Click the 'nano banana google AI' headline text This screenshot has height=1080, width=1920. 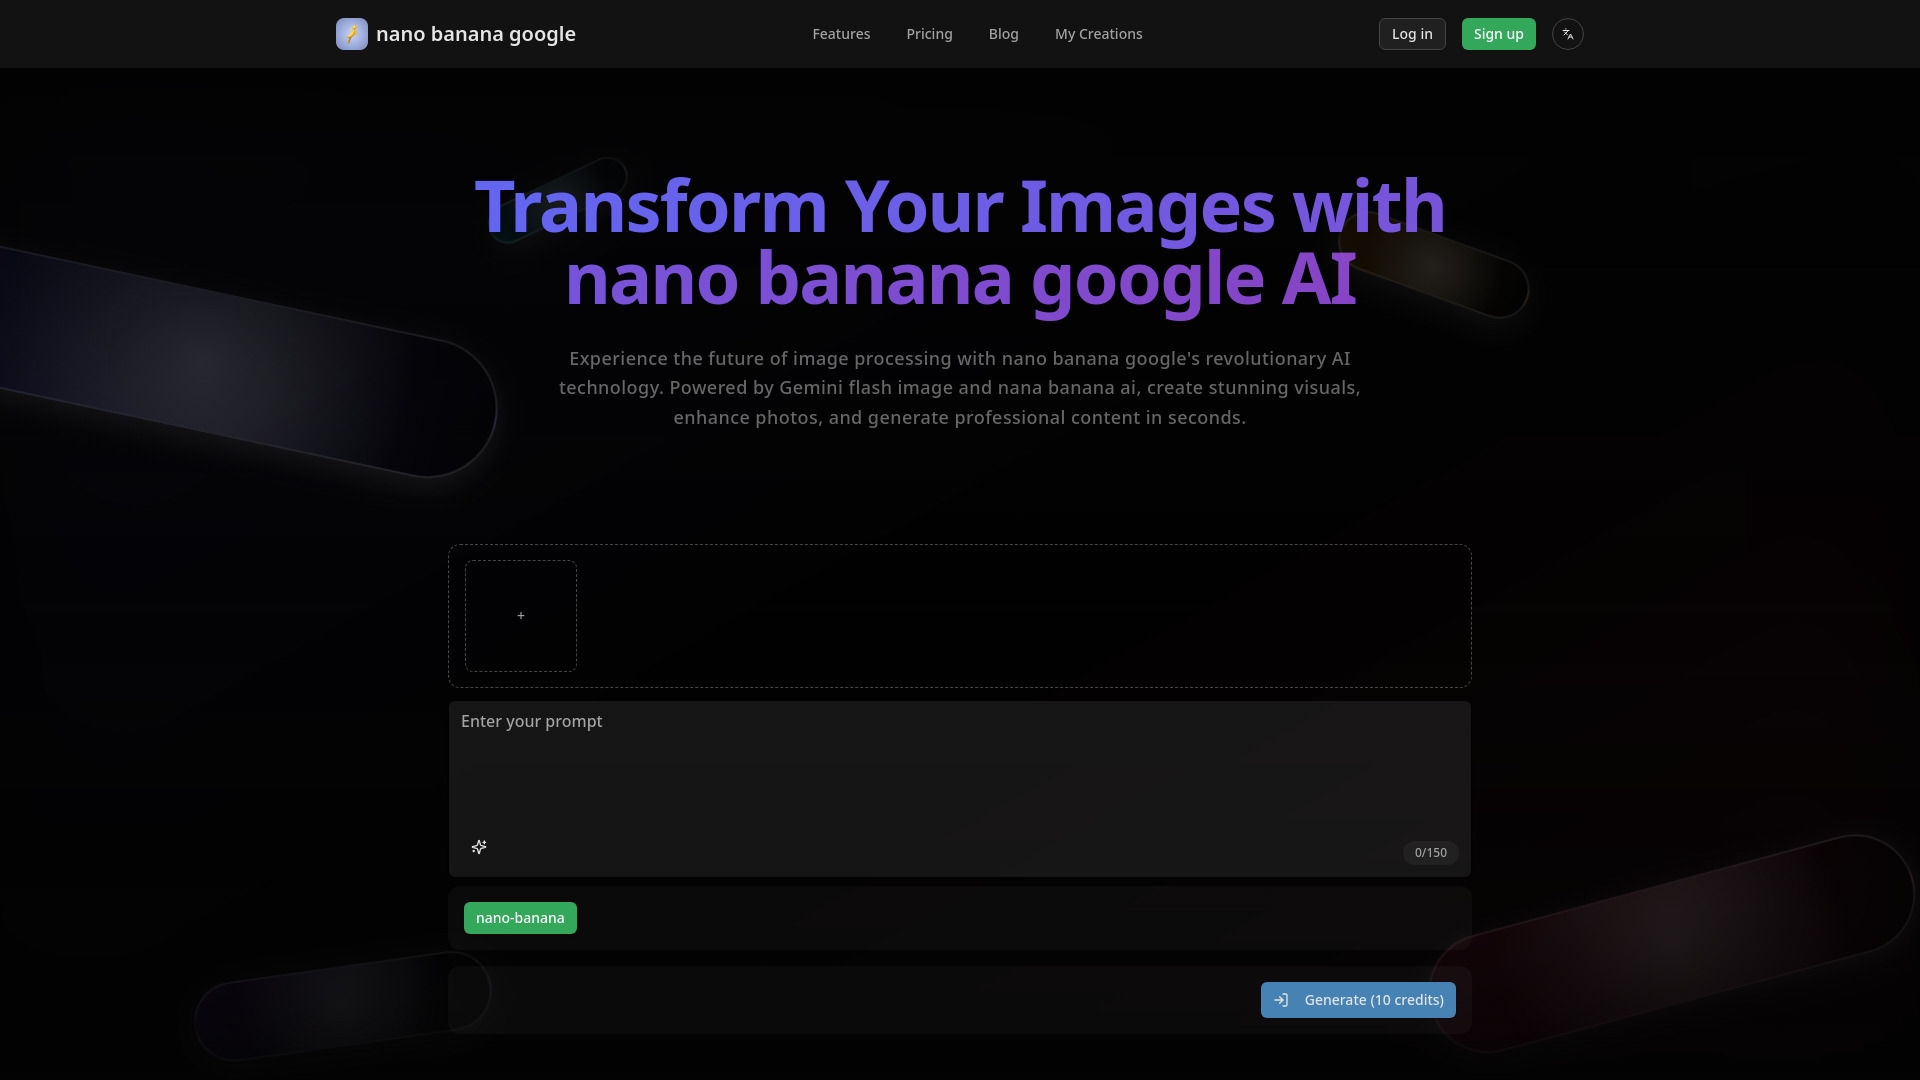(959, 279)
